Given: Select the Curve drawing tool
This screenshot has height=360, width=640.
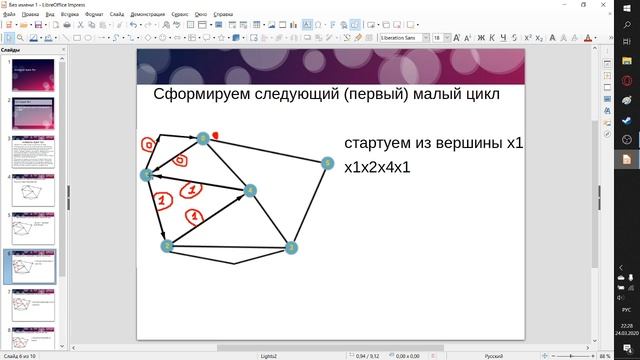Looking at the screenshot, I should [116, 38].
